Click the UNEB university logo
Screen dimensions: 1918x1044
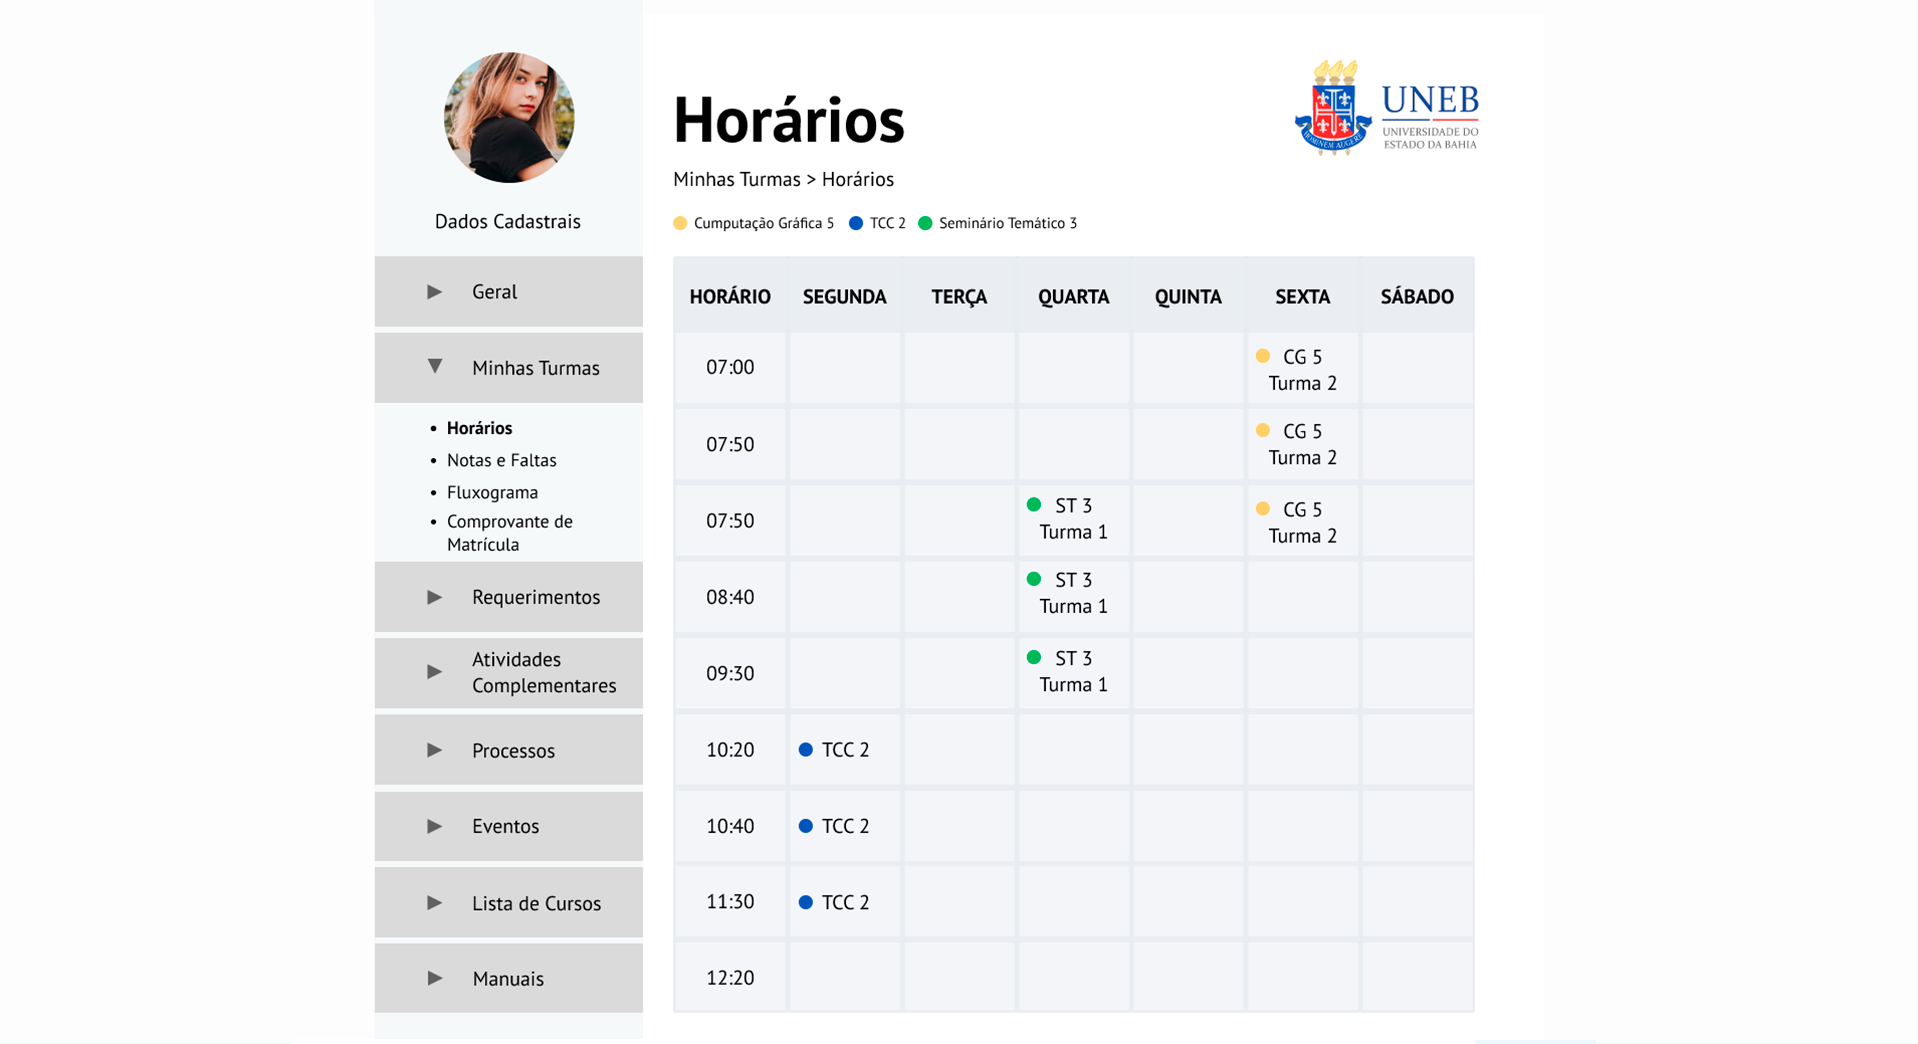point(1386,108)
